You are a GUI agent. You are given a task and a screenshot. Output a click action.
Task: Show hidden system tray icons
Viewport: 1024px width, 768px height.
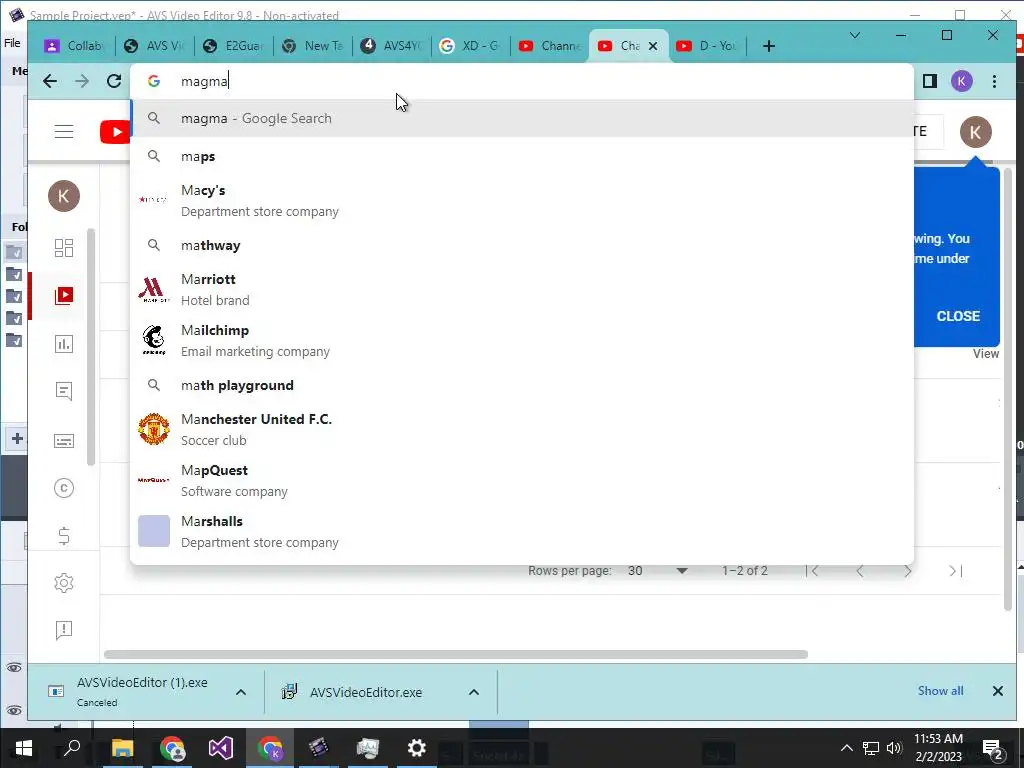pos(846,748)
